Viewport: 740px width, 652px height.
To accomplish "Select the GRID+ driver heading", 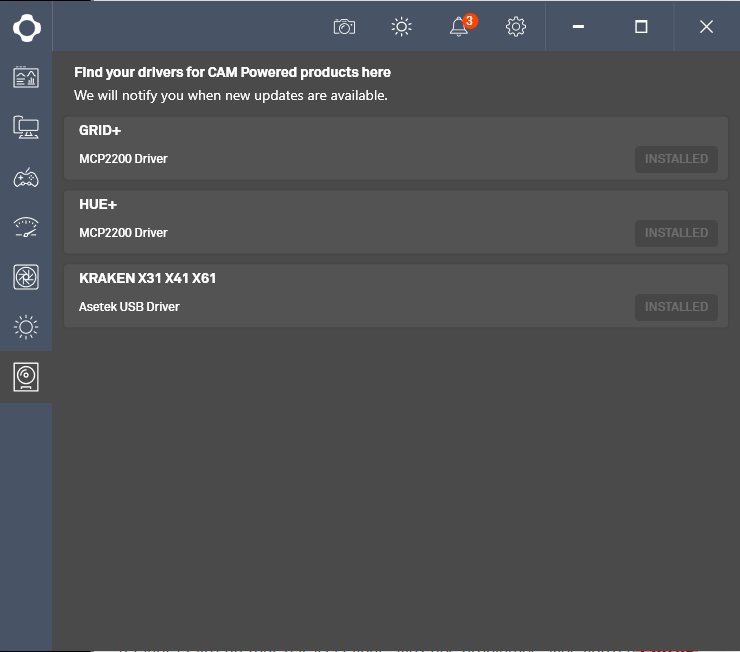I will (x=100, y=130).
